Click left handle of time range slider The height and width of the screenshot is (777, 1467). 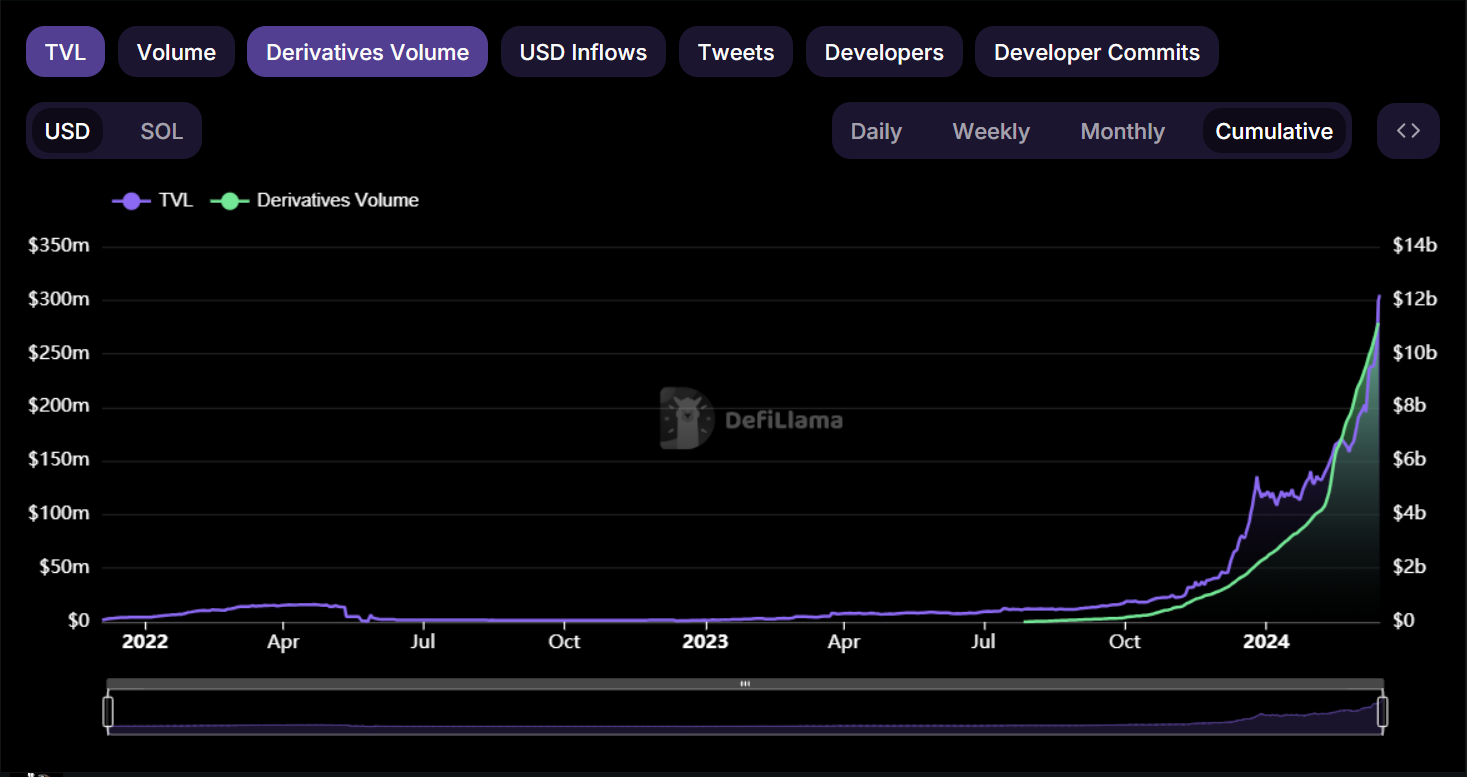coord(108,712)
